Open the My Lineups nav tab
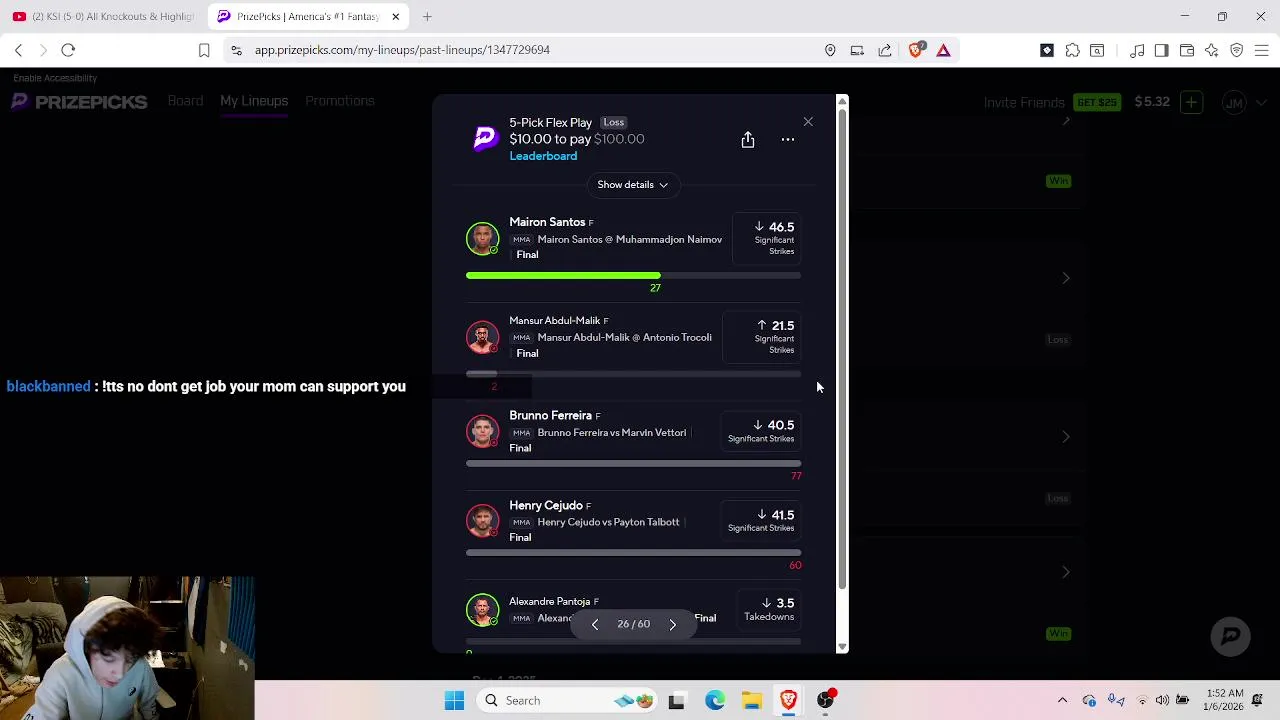Screen dimensions: 1280x720 pyautogui.click(x=254, y=101)
